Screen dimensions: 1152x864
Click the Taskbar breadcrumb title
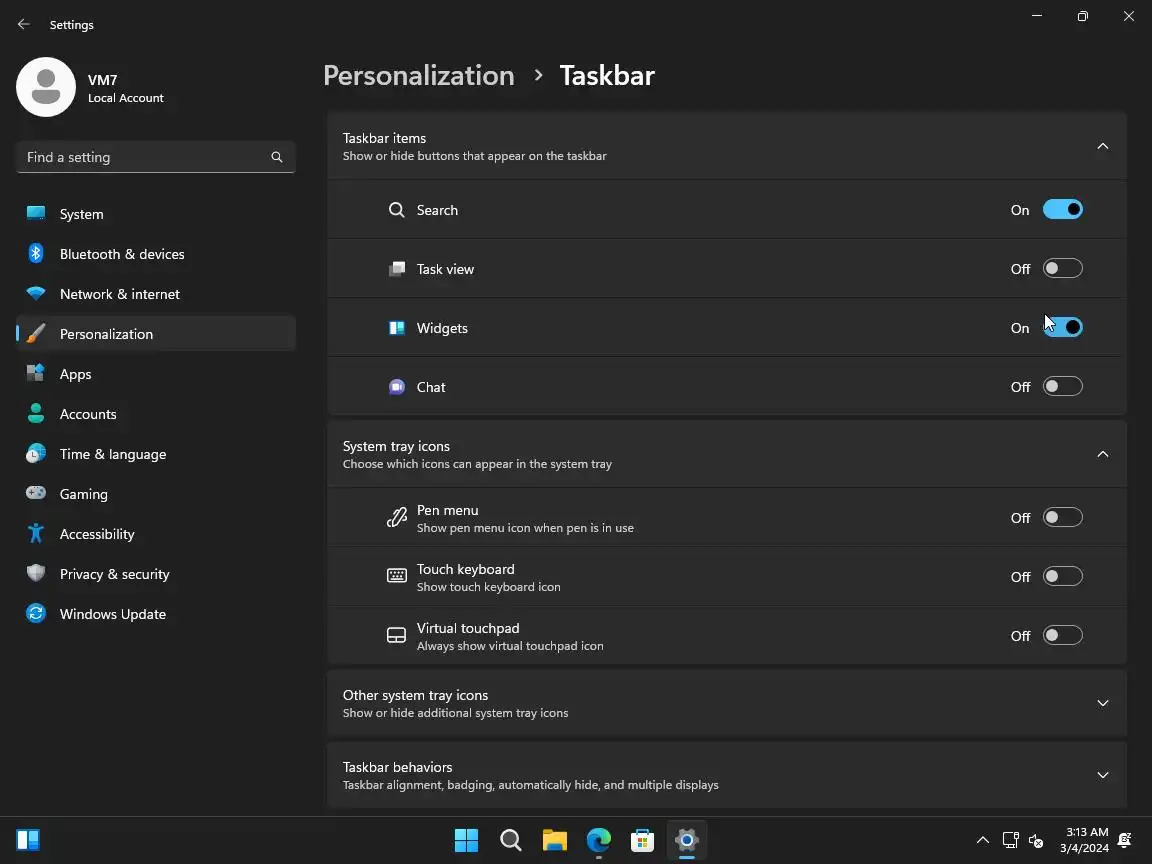(x=607, y=76)
